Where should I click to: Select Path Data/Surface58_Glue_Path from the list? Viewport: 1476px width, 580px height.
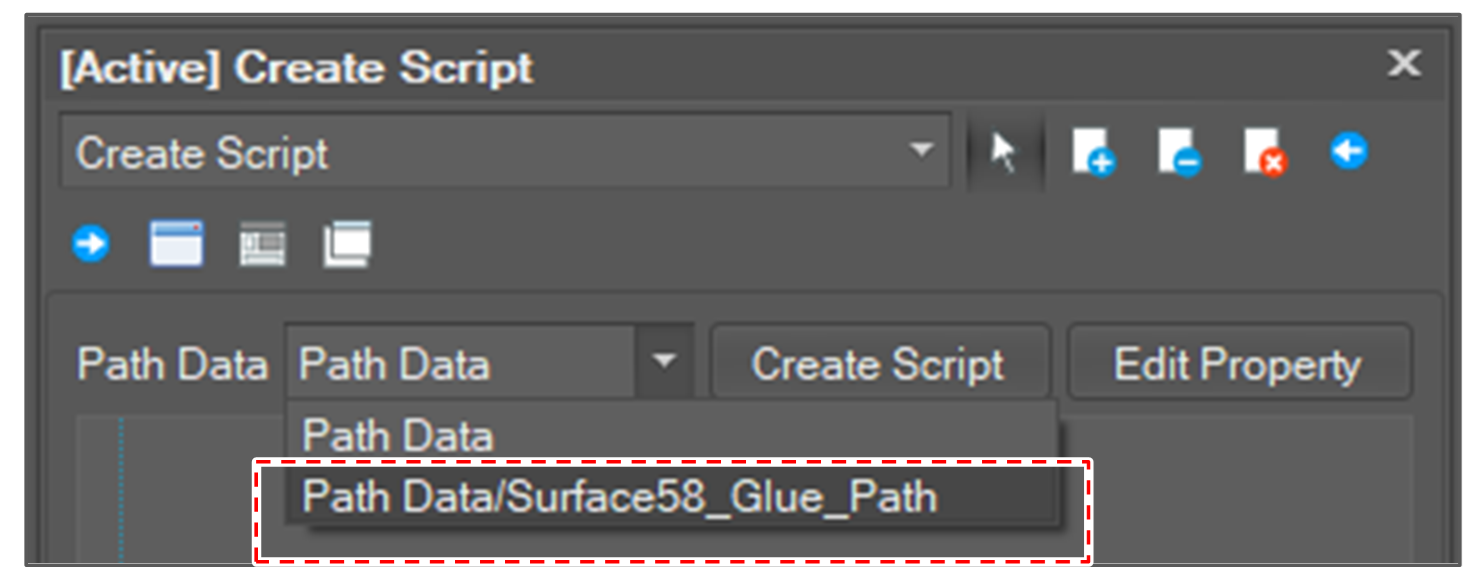click(620, 497)
